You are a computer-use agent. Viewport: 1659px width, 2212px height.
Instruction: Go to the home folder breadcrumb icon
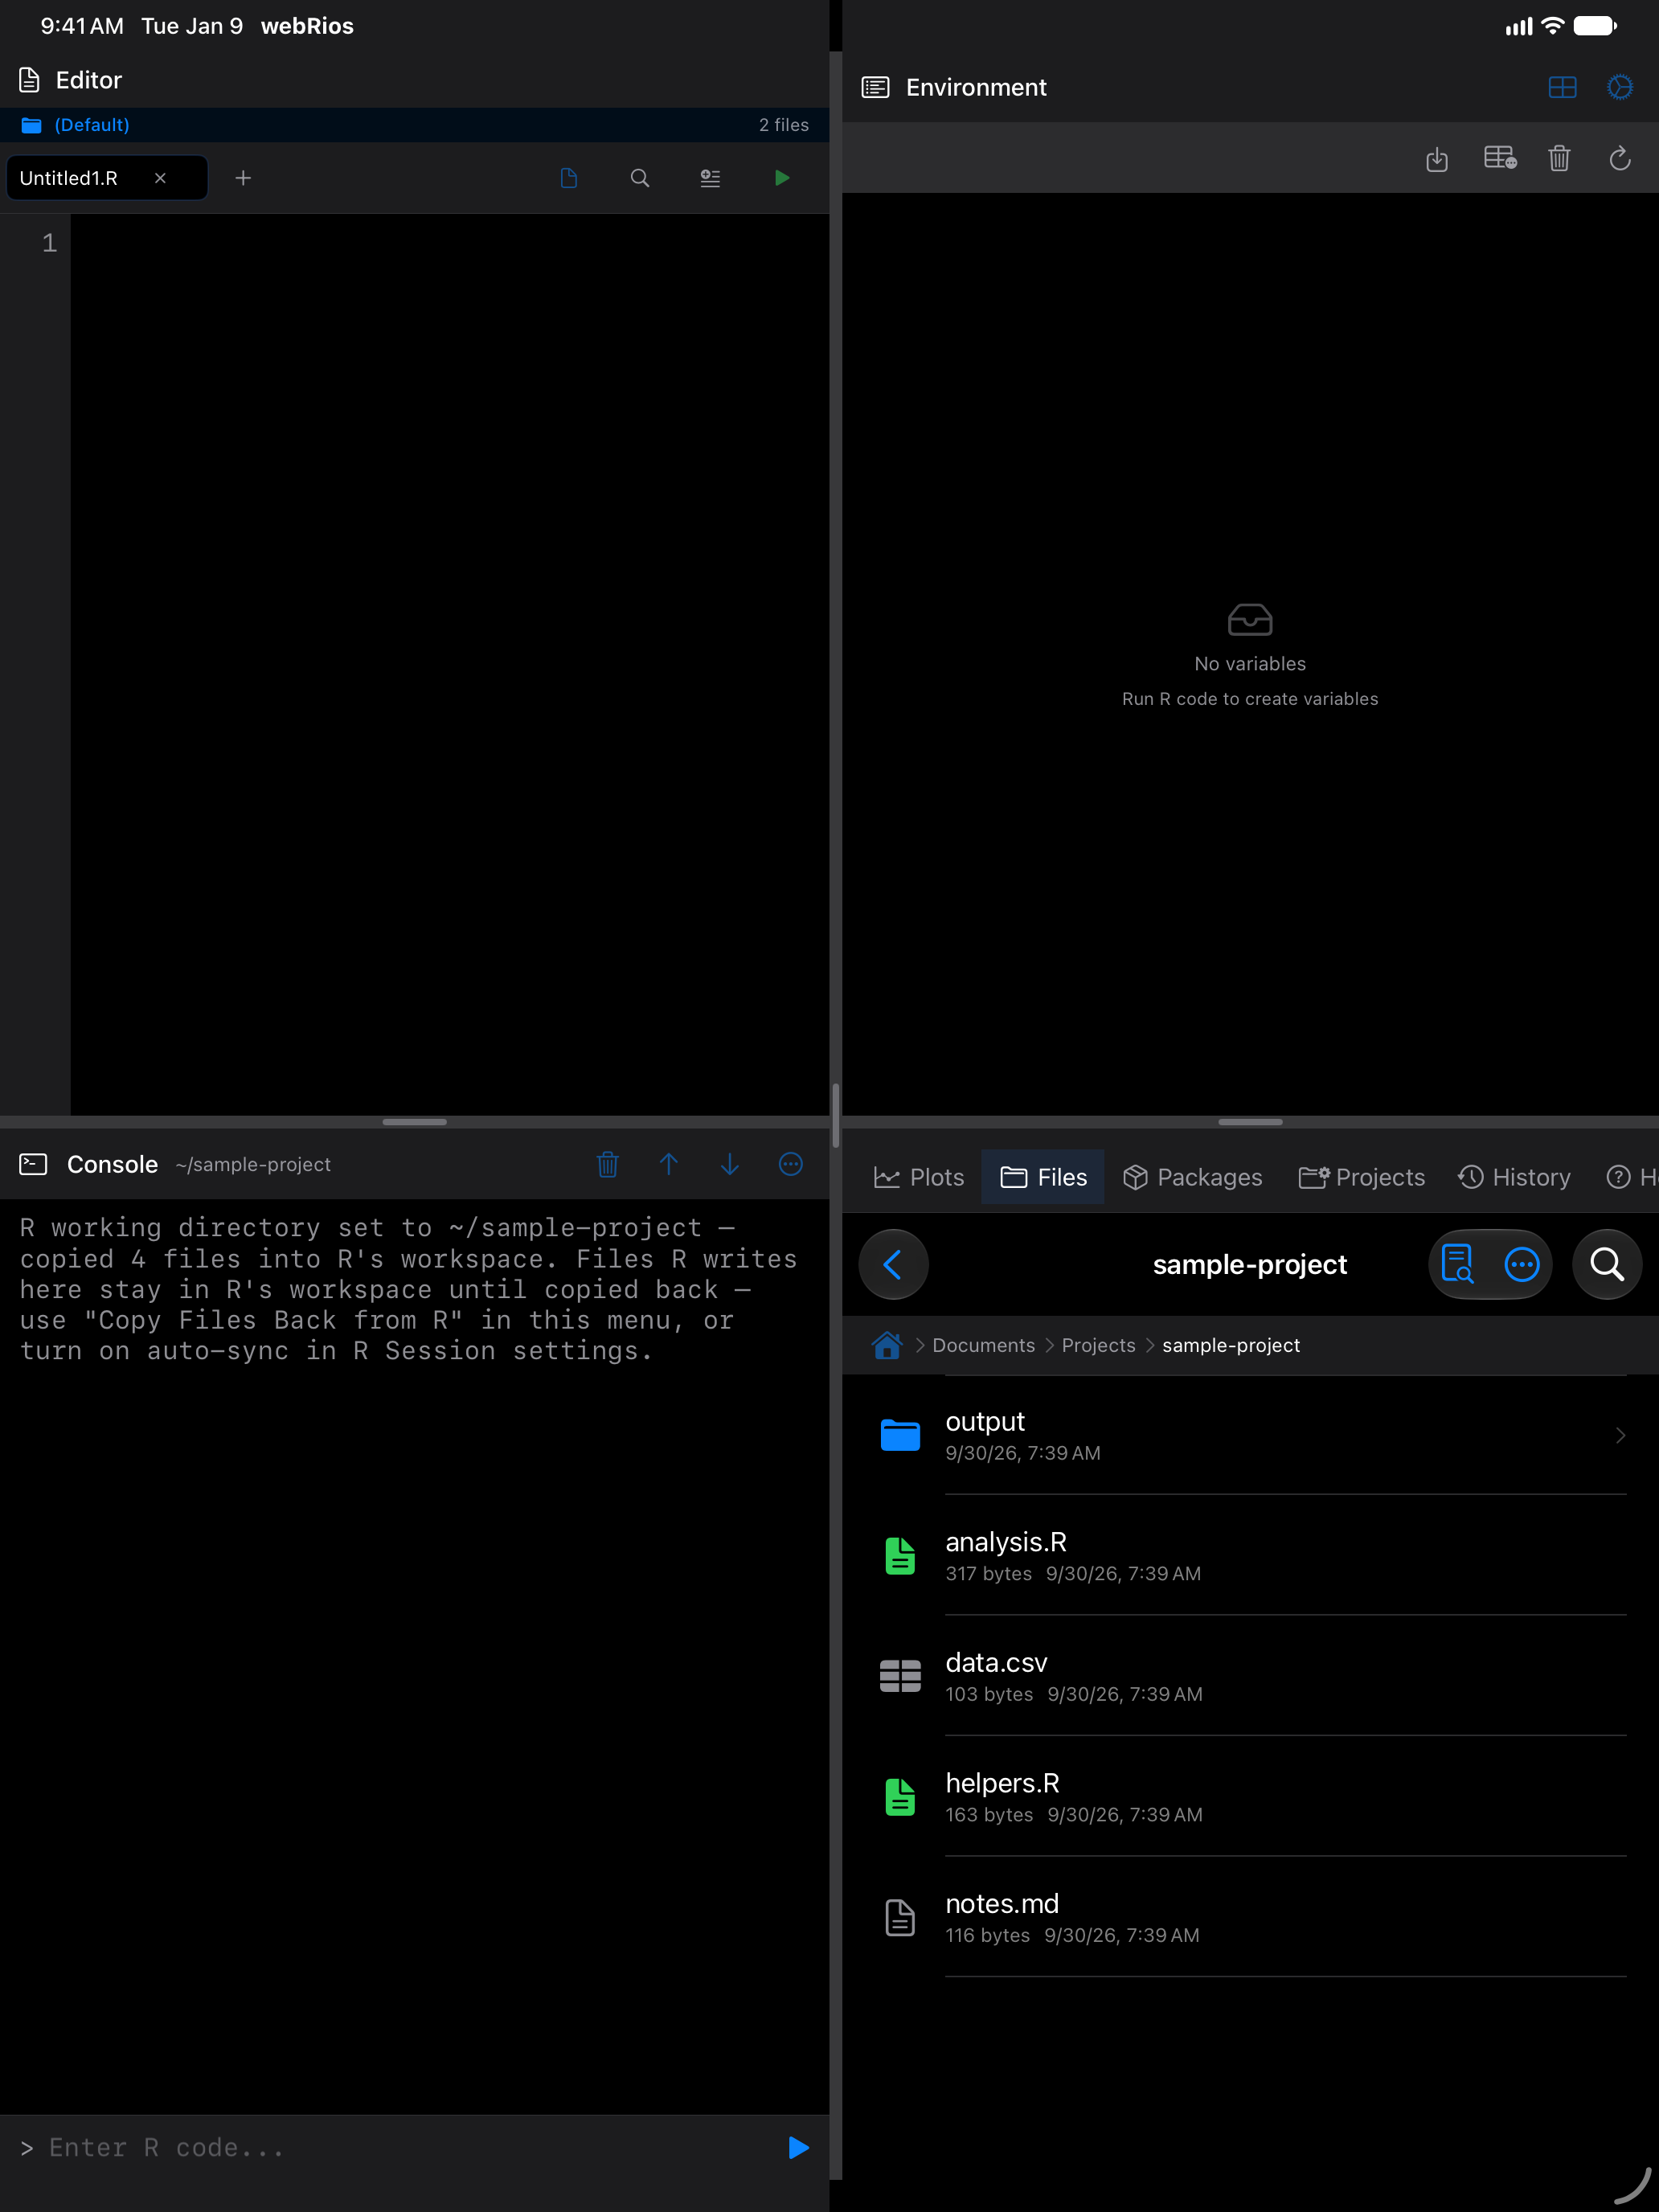coord(887,1345)
